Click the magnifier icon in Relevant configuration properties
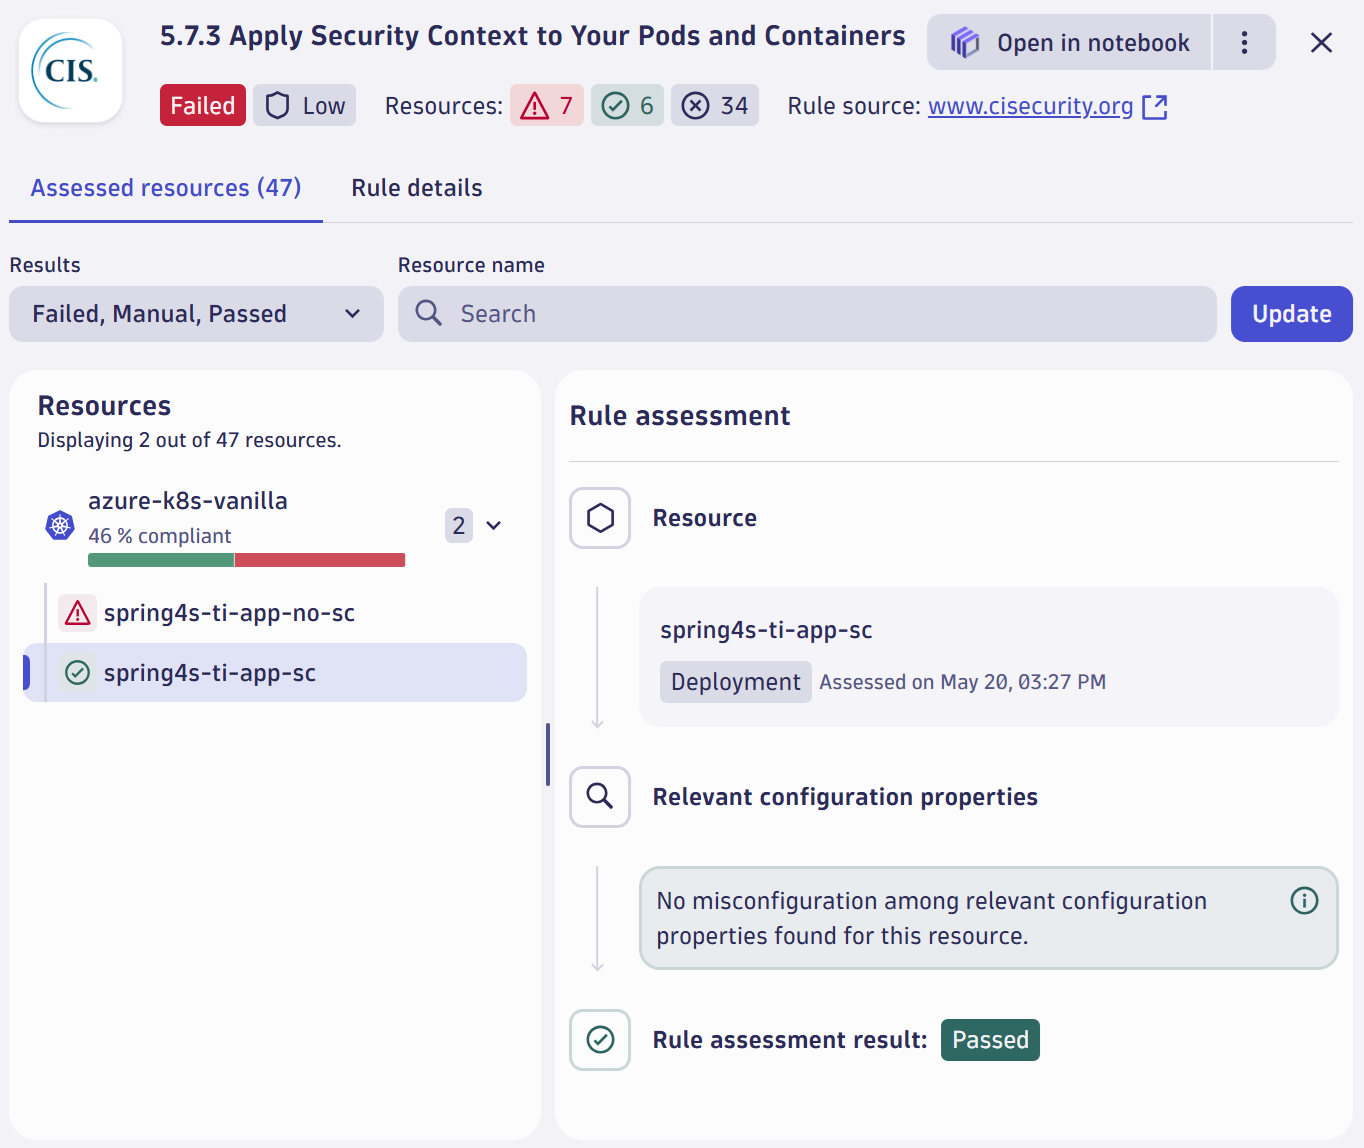Screen dimensions: 1364x1148 pyautogui.click(x=600, y=796)
